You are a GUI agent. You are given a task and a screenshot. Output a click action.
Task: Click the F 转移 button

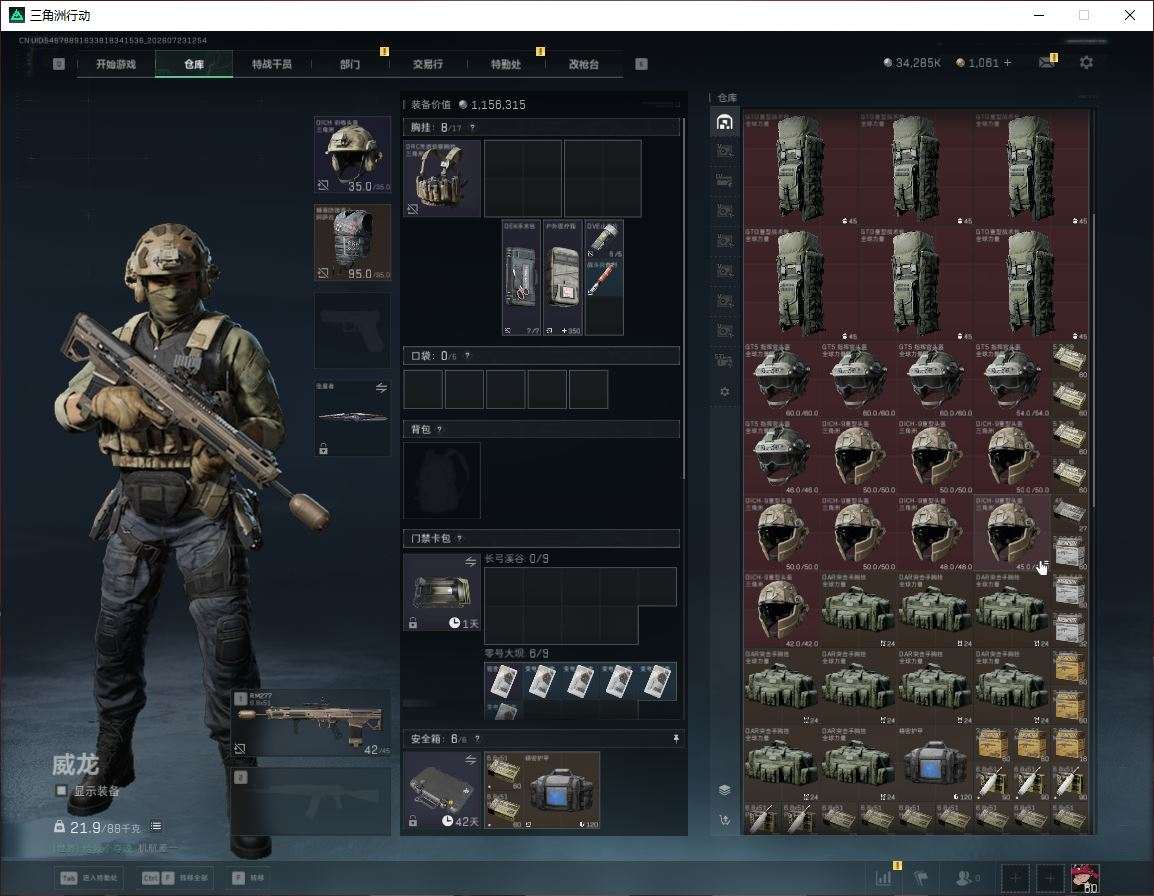[x=249, y=878]
